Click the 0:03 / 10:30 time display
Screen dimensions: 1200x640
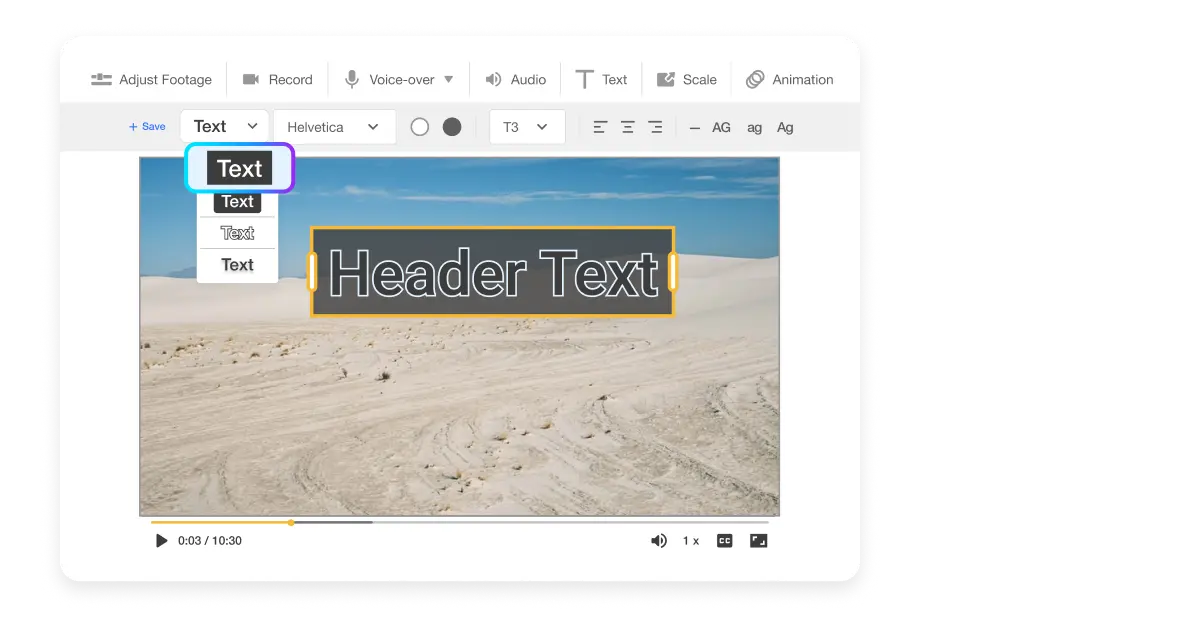(x=210, y=541)
